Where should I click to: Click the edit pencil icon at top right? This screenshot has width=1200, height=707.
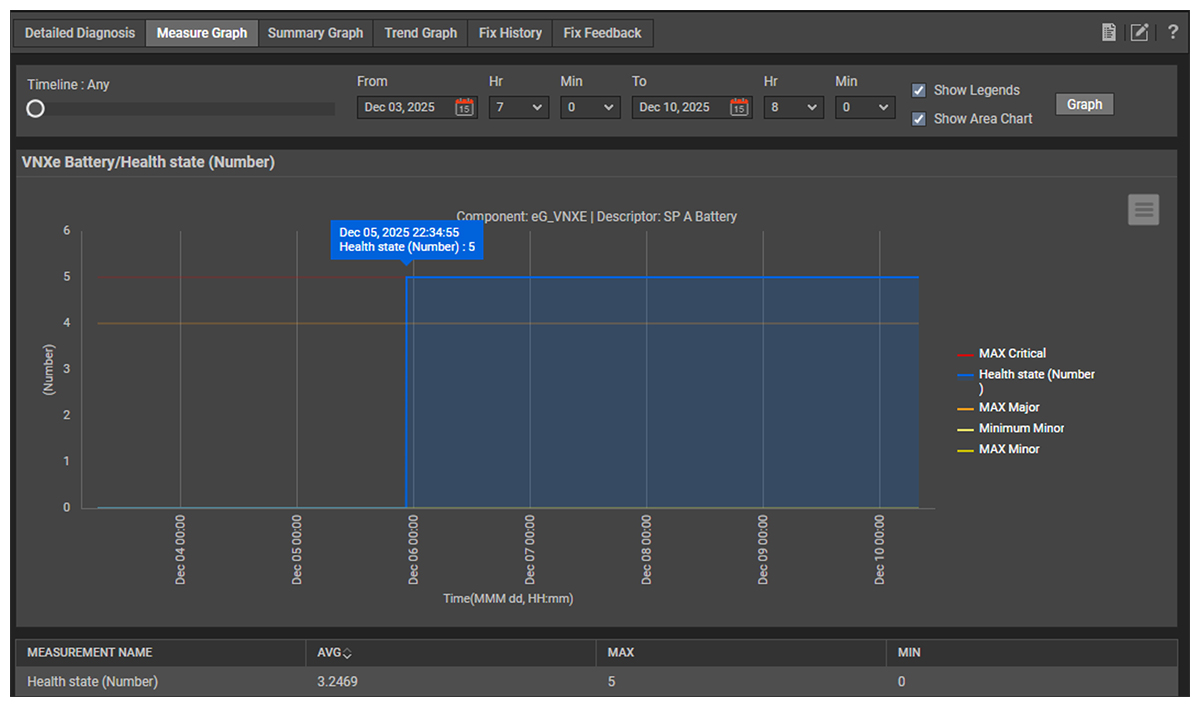click(1139, 33)
